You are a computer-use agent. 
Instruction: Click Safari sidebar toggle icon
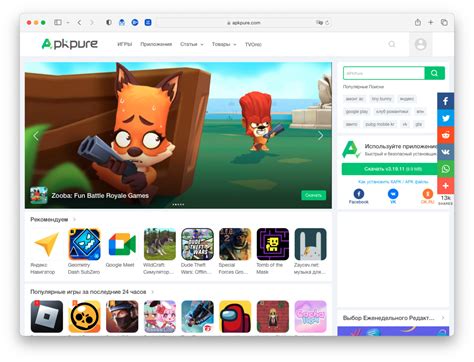tap(58, 22)
